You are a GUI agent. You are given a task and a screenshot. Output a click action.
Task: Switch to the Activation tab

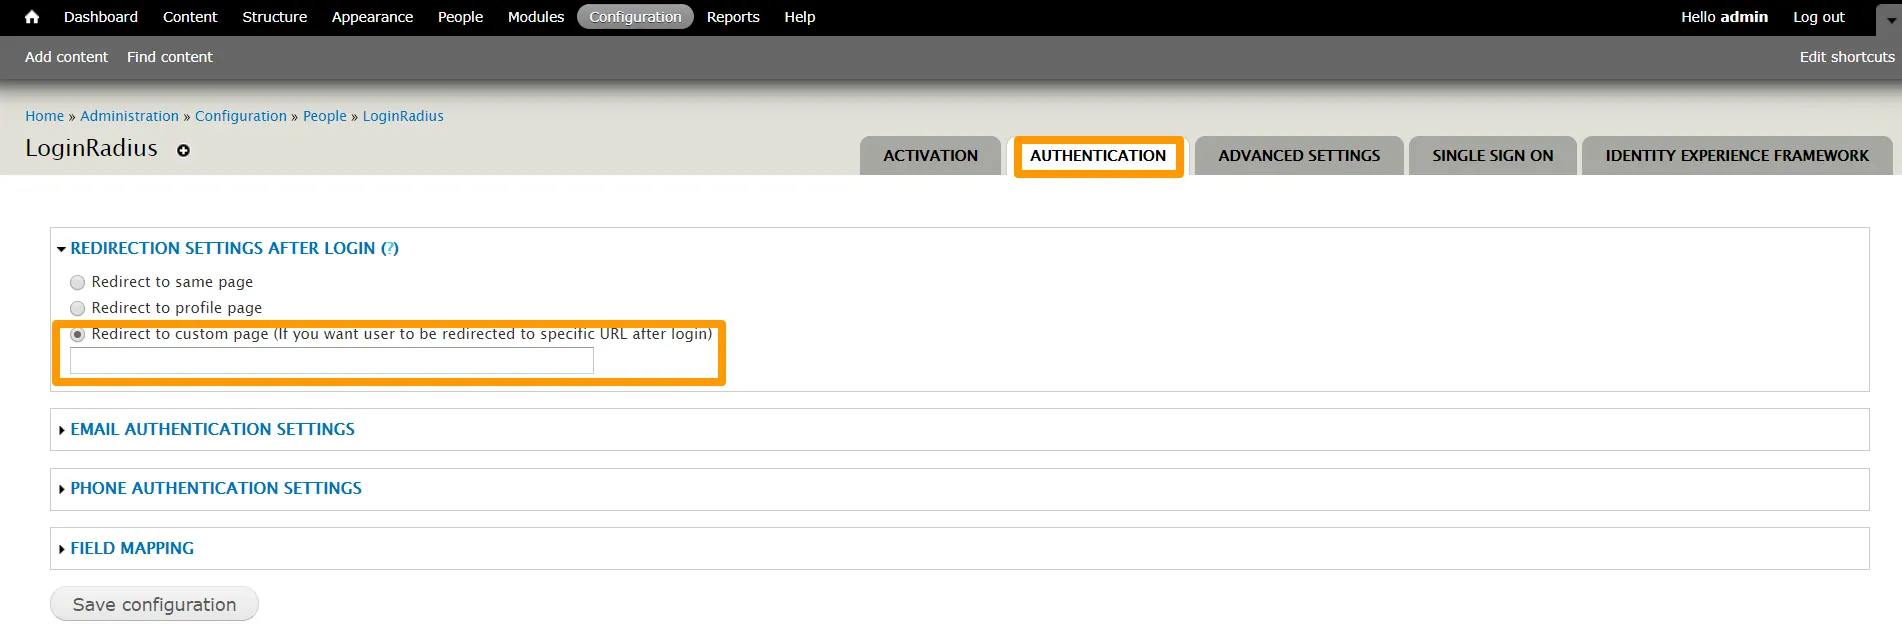point(930,156)
